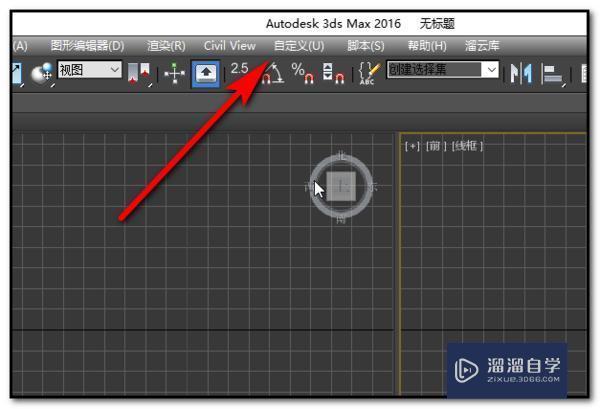This screenshot has height=409, width=600.
Task: Toggle the Spinner Snap button
Action: tap(333, 73)
